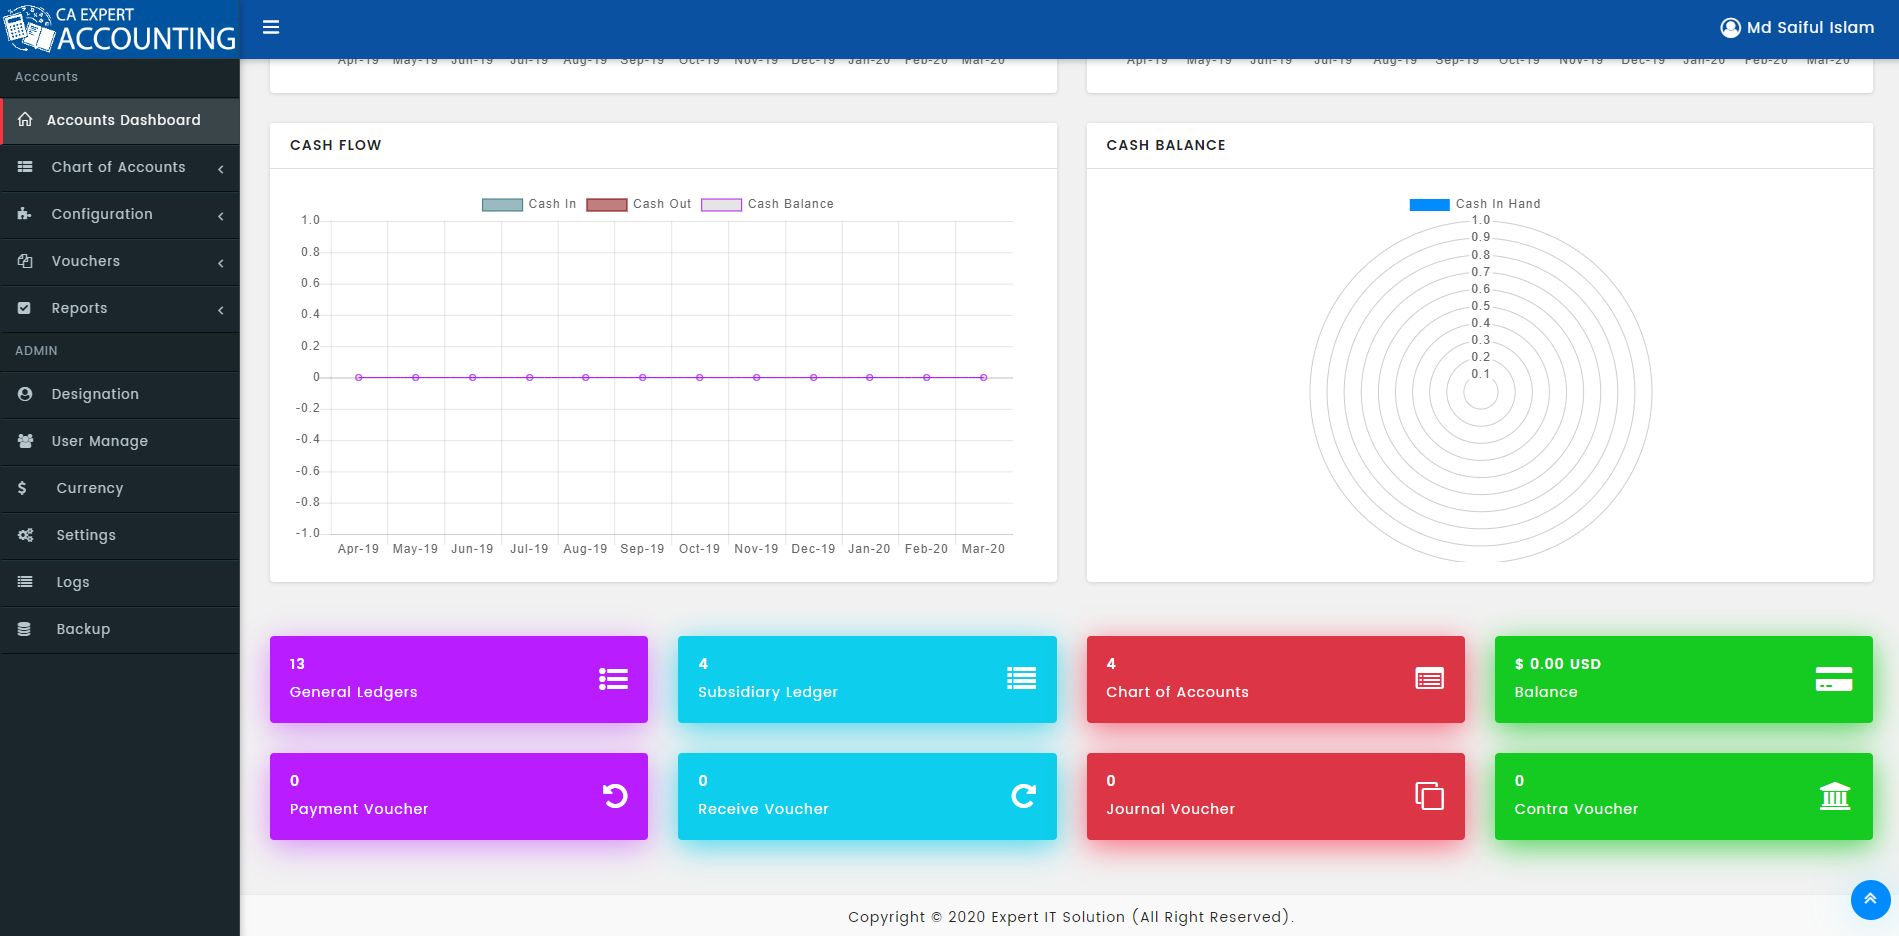Screen dimensions: 1899x936
Task: Click the Receive Voucher refresh icon
Action: [x=1023, y=796]
